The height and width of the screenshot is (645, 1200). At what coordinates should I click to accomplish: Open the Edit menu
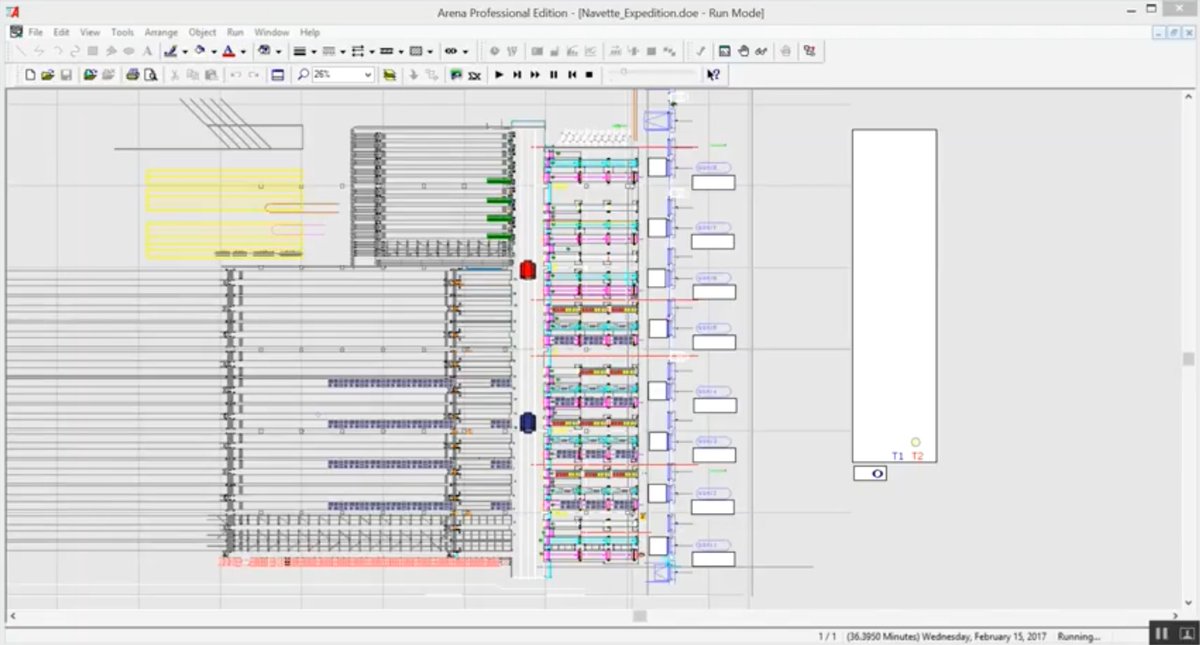(62, 32)
